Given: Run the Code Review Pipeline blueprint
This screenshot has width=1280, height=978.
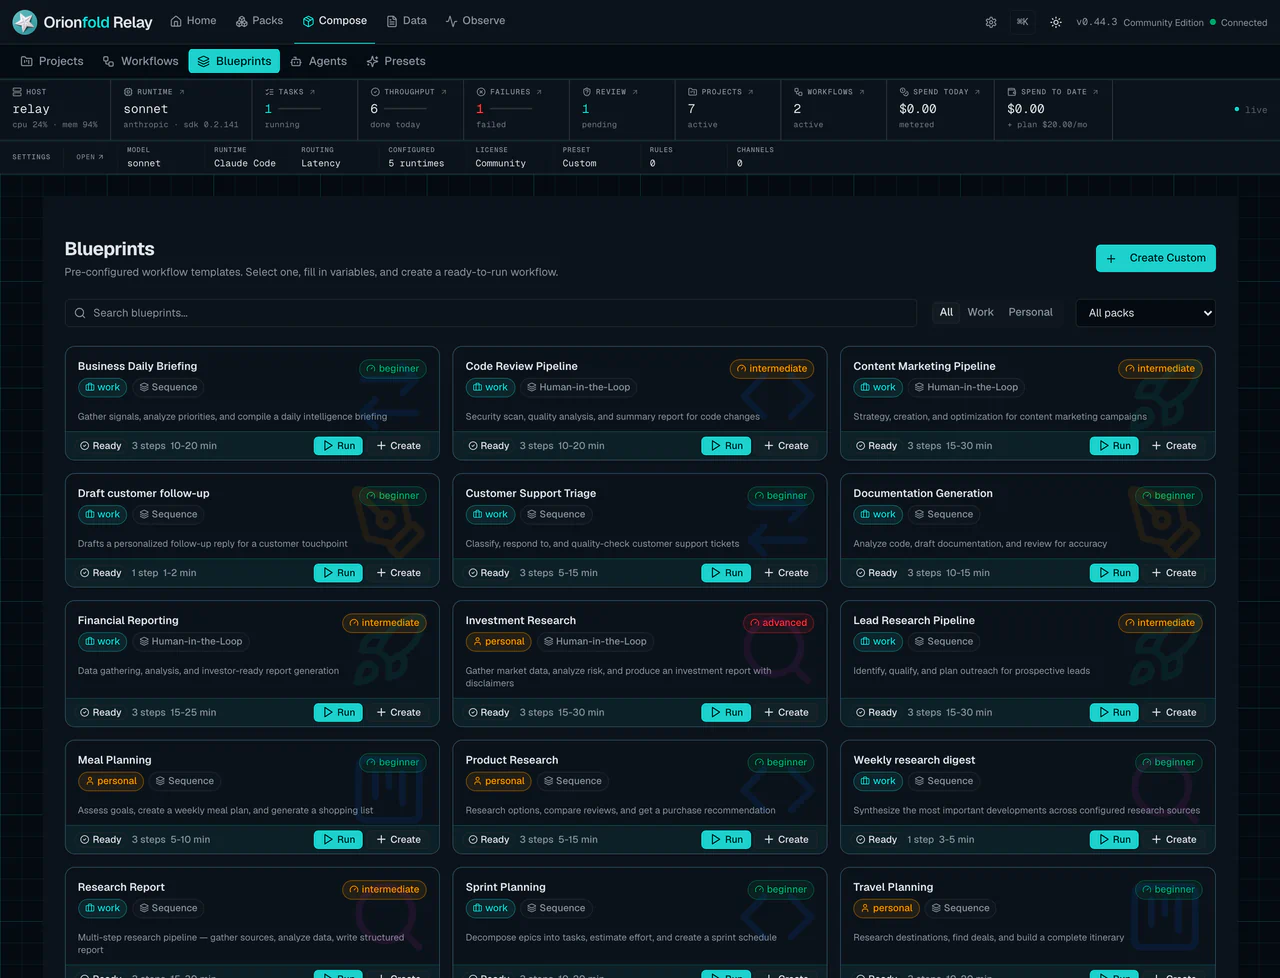Looking at the screenshot, I should click(726, 446).
